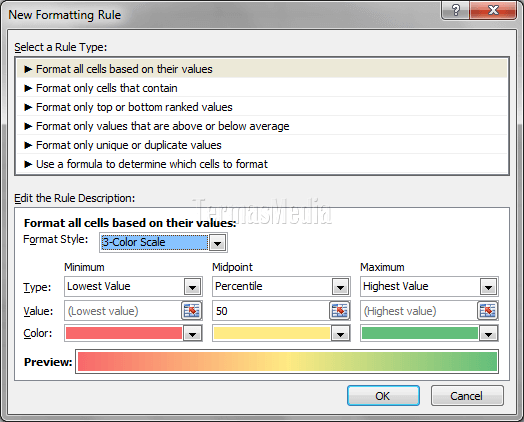Click the Midpoint value field containing 50
This screenshot has width=524, height=422.
[x=271, y=311]
